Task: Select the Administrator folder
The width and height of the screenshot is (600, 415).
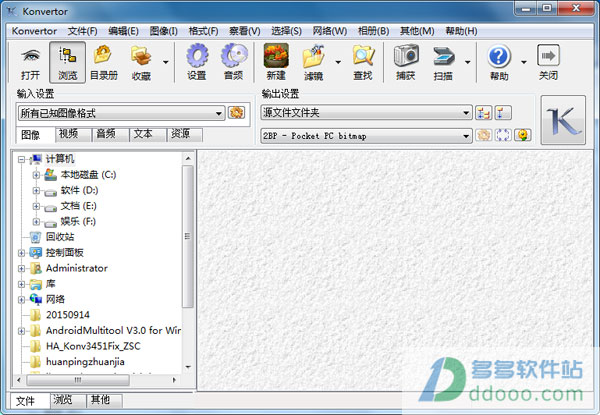Action: [77, 268]
